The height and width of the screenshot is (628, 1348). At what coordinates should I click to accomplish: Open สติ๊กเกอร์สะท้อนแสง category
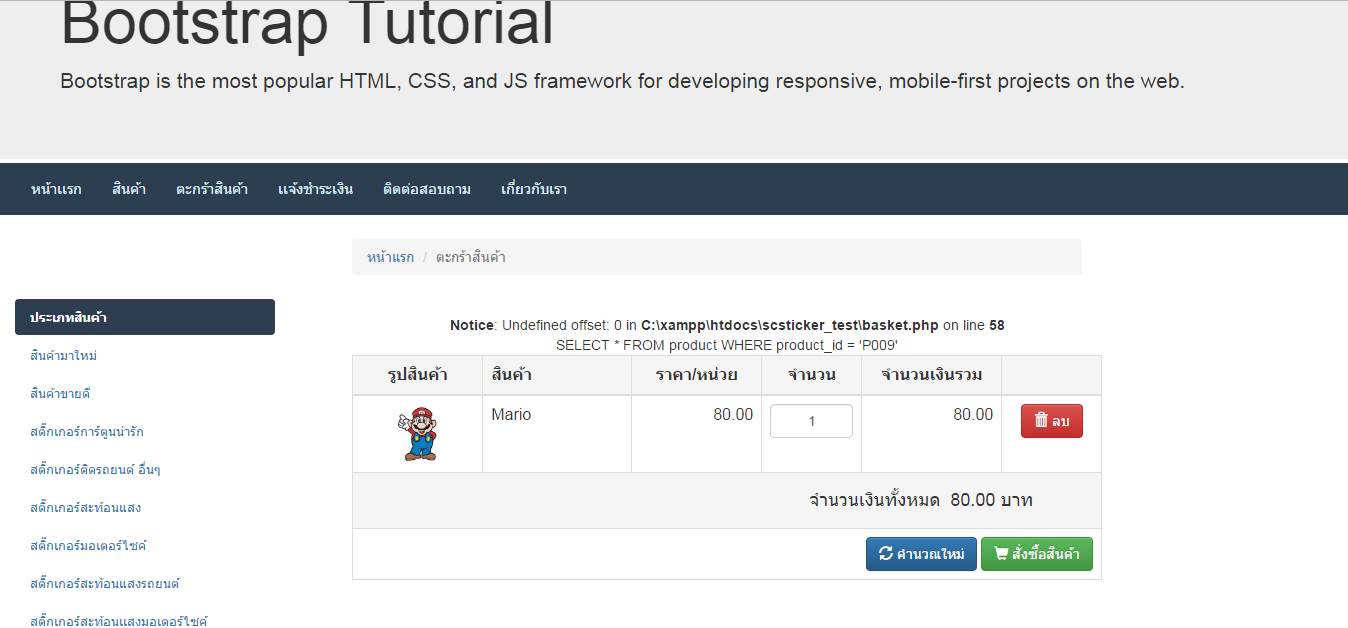tap(85, 508)
